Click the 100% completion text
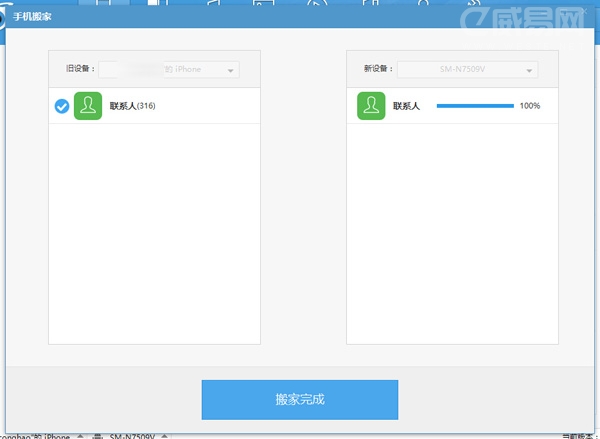600x439 pixels. 530,106
